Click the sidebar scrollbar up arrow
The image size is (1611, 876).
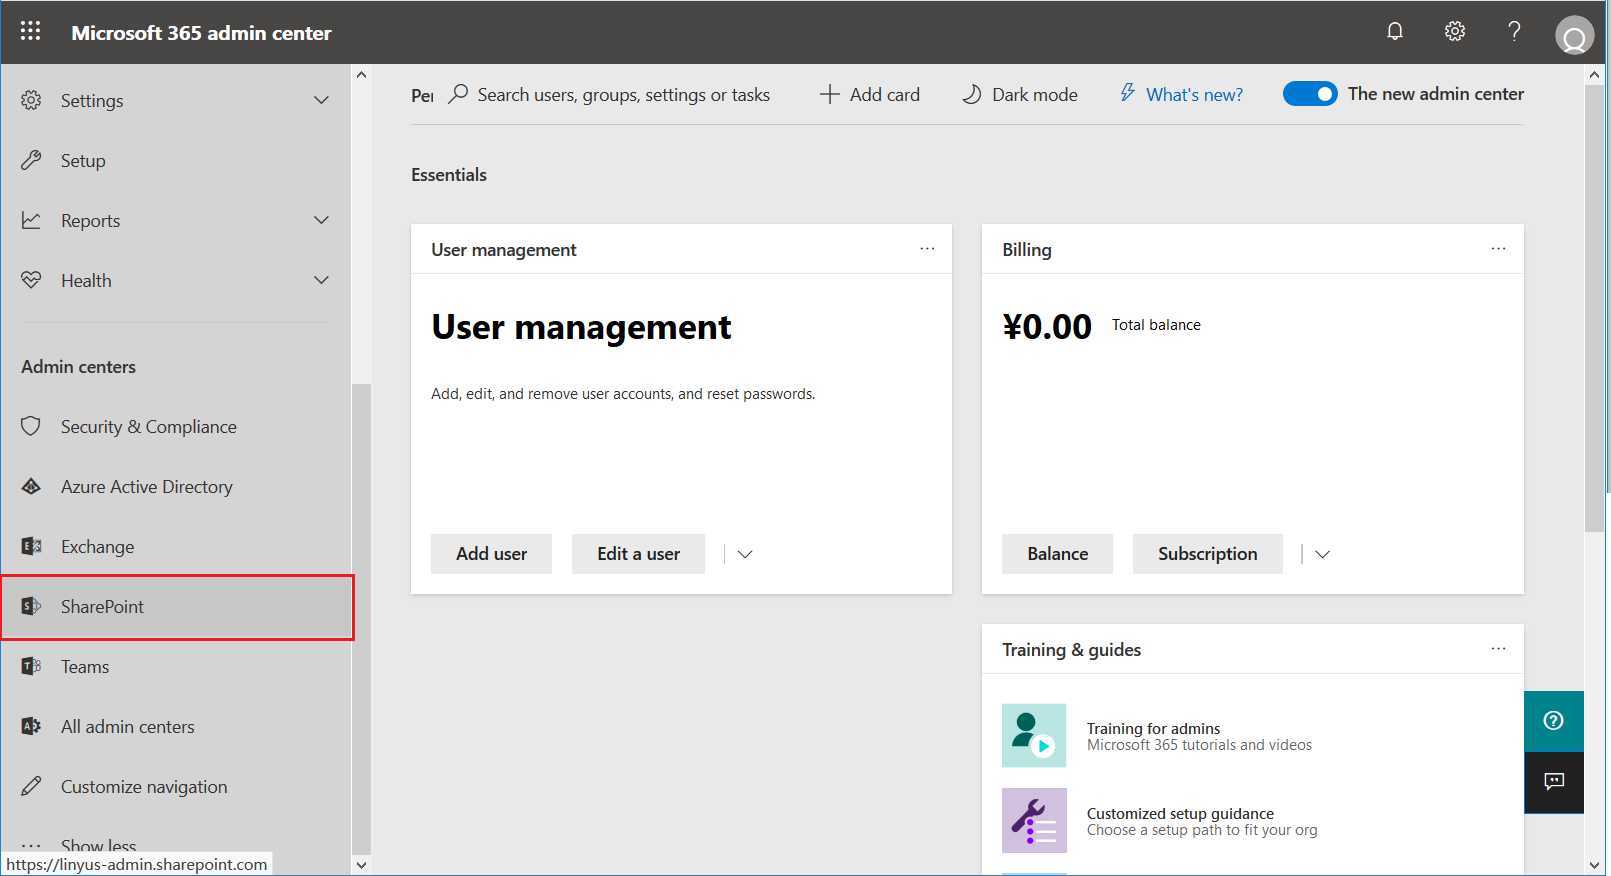point(361,75)
